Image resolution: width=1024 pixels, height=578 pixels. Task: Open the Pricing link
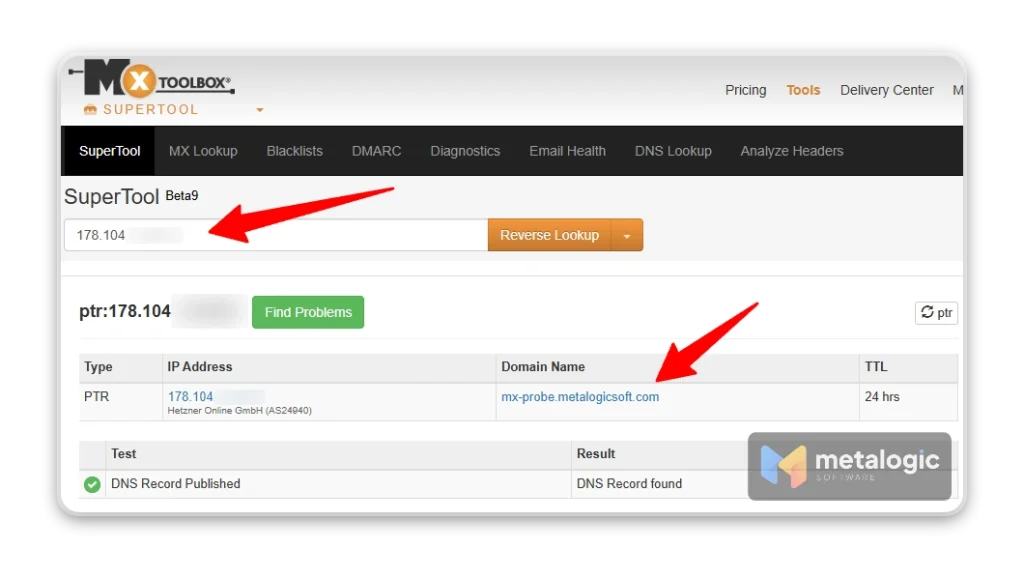745,90
